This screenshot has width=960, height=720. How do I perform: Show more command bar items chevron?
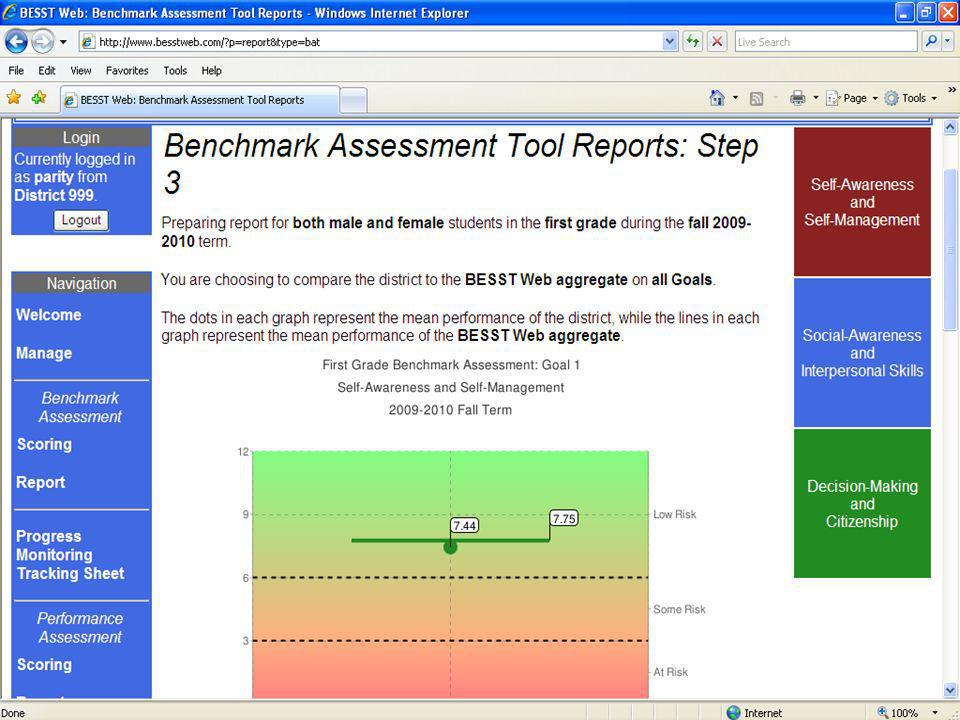[x=952, y=90]
